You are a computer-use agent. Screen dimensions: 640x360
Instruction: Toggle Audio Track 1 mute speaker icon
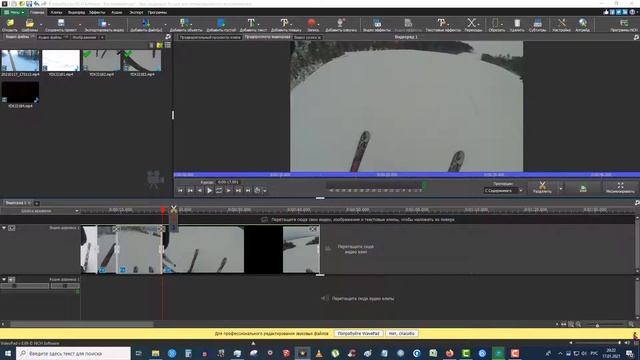[x=11, y=280]
